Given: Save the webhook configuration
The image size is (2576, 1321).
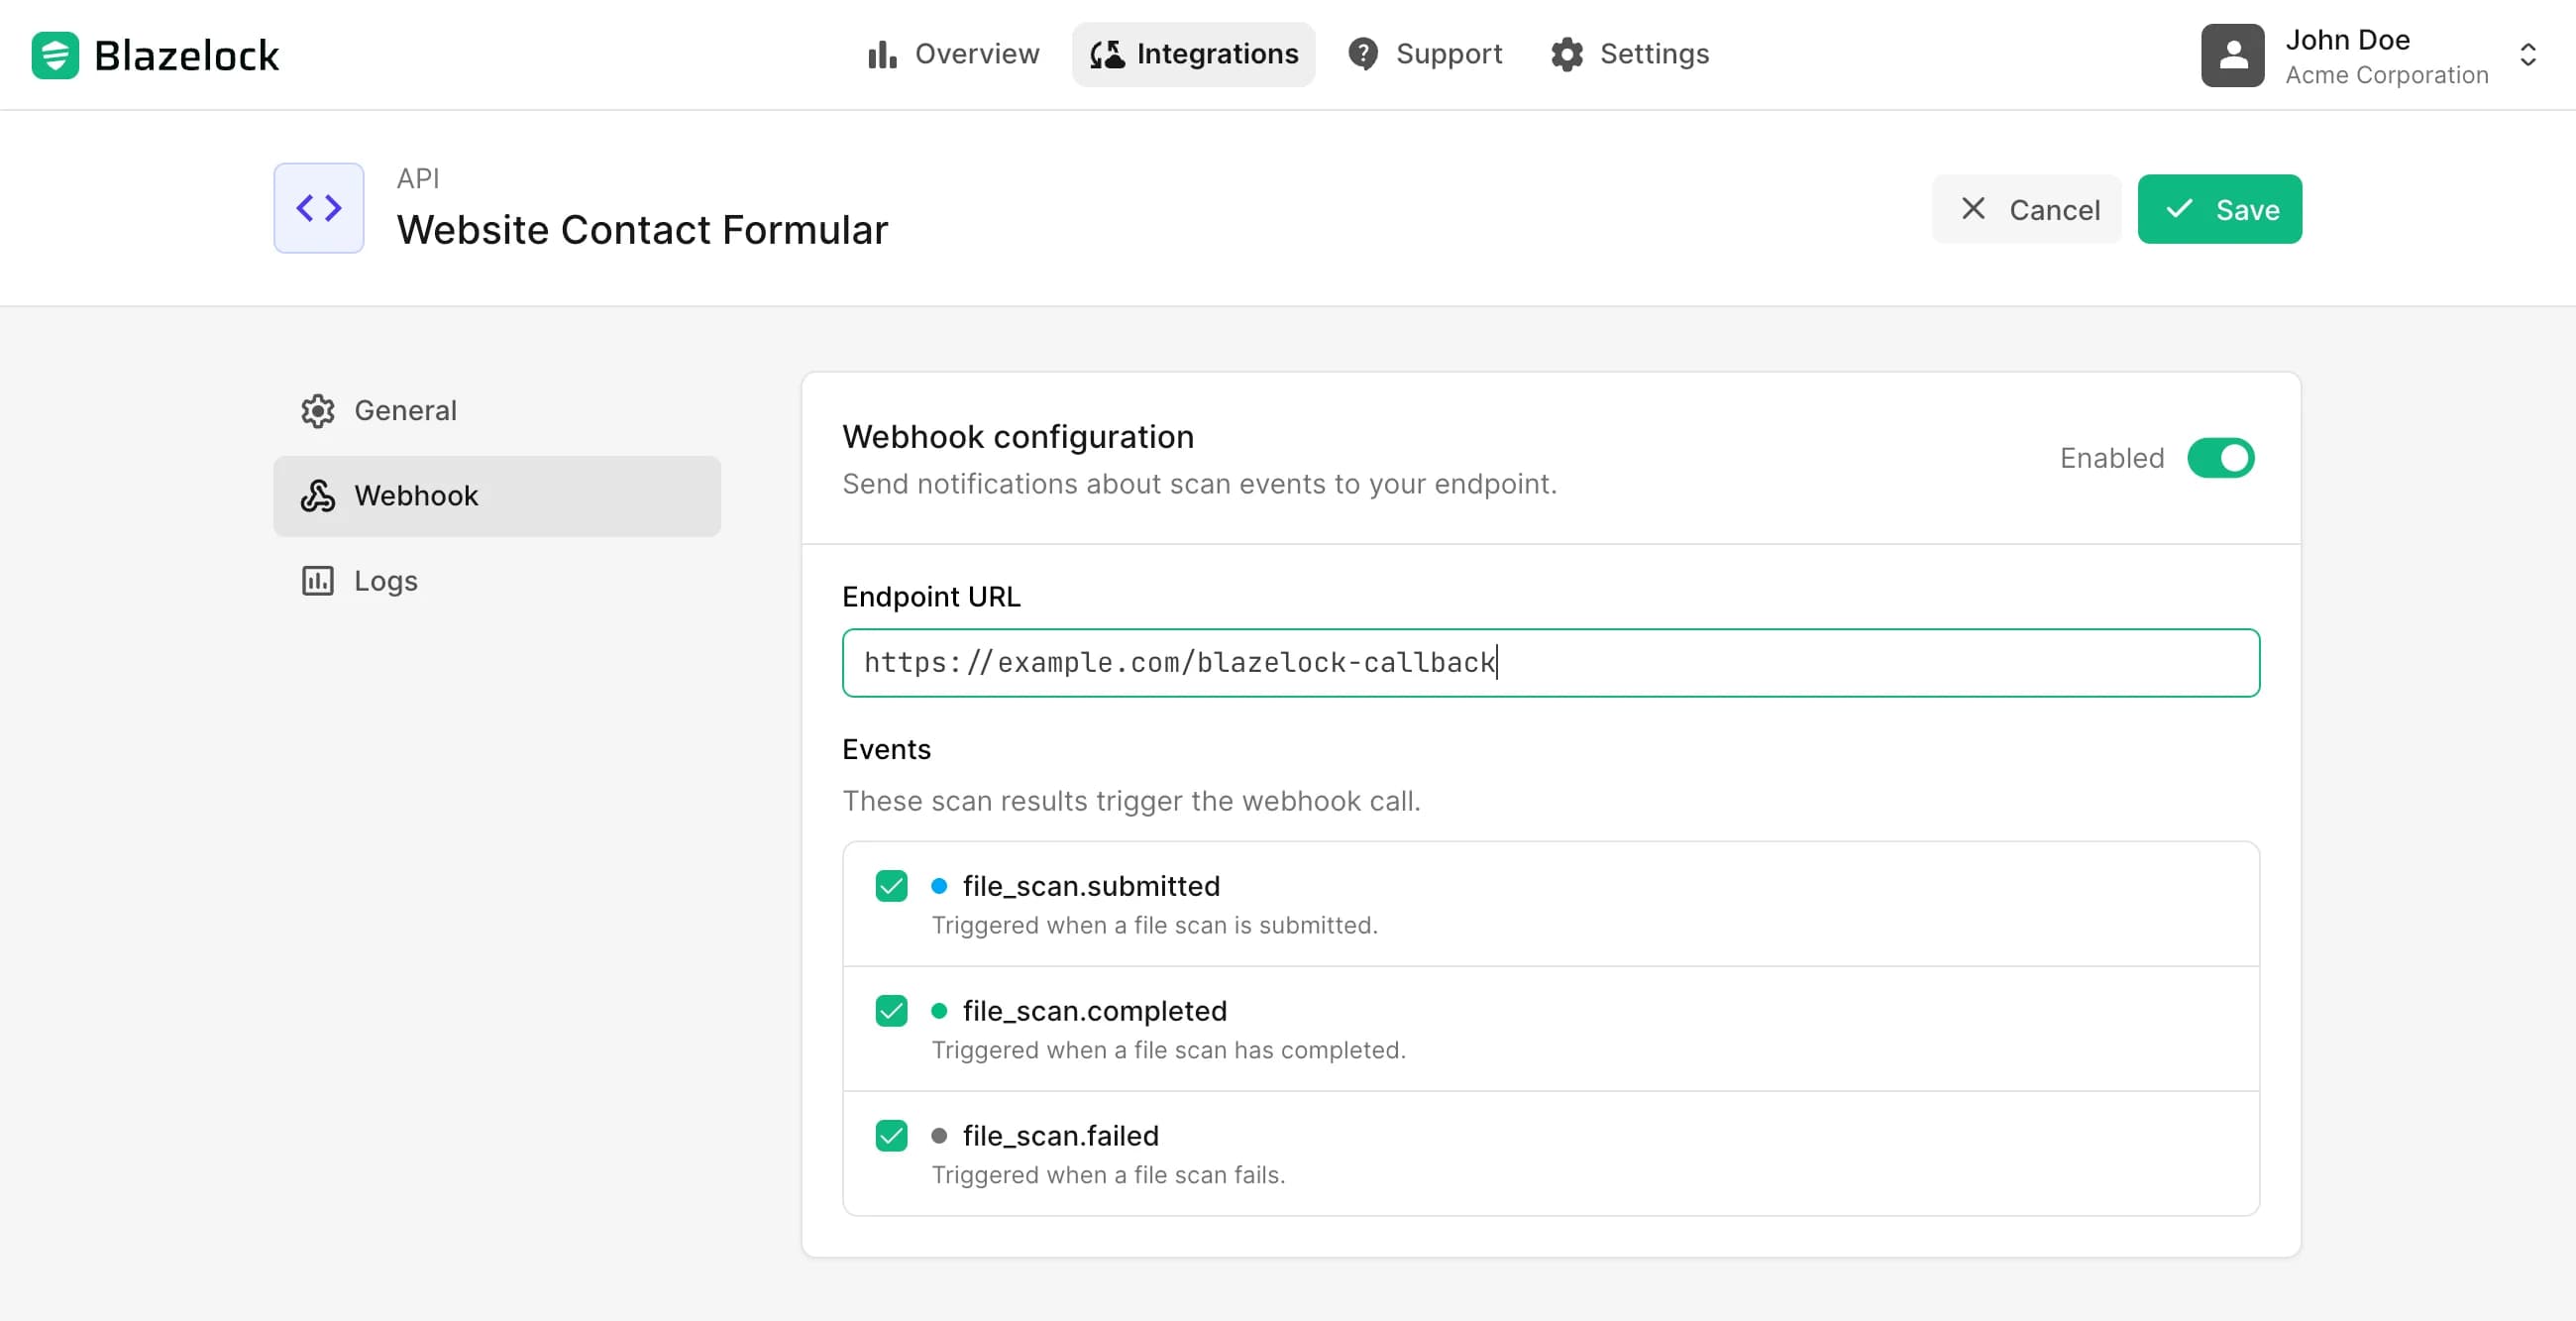Looking at the screenshot, I should (x=2219, y=209).
